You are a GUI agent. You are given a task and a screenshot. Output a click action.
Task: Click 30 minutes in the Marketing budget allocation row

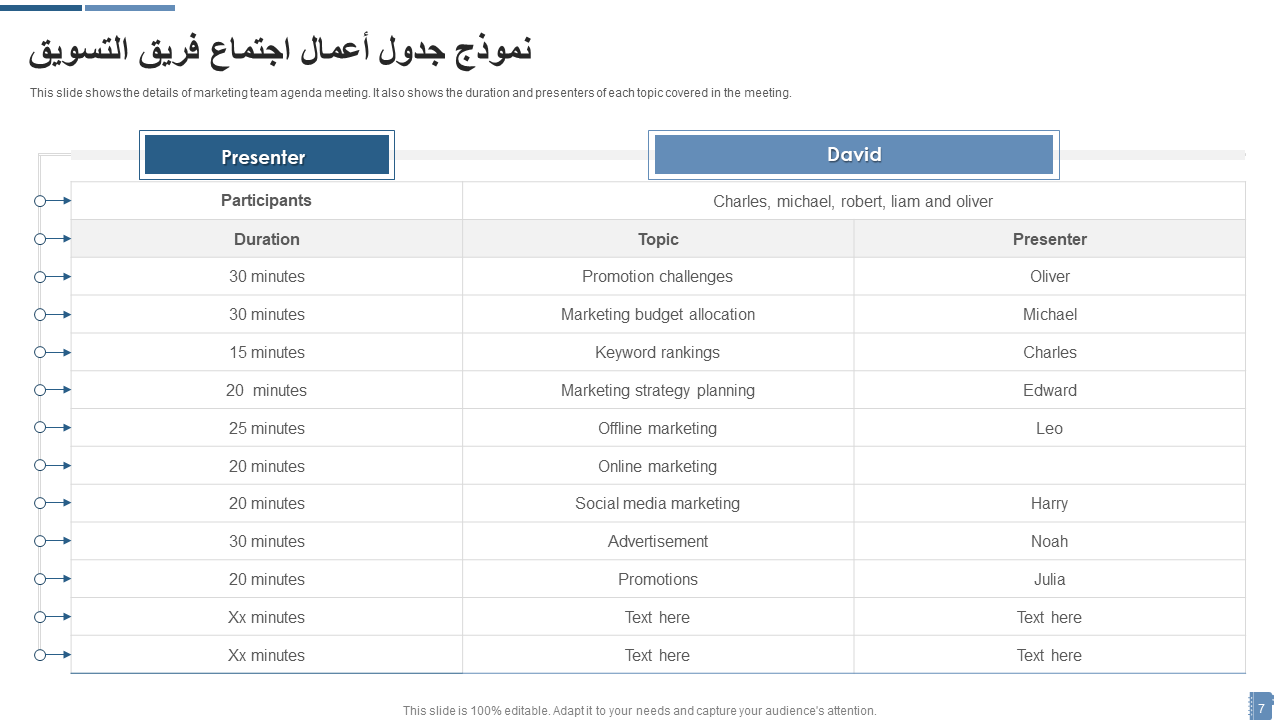(267, 314)
